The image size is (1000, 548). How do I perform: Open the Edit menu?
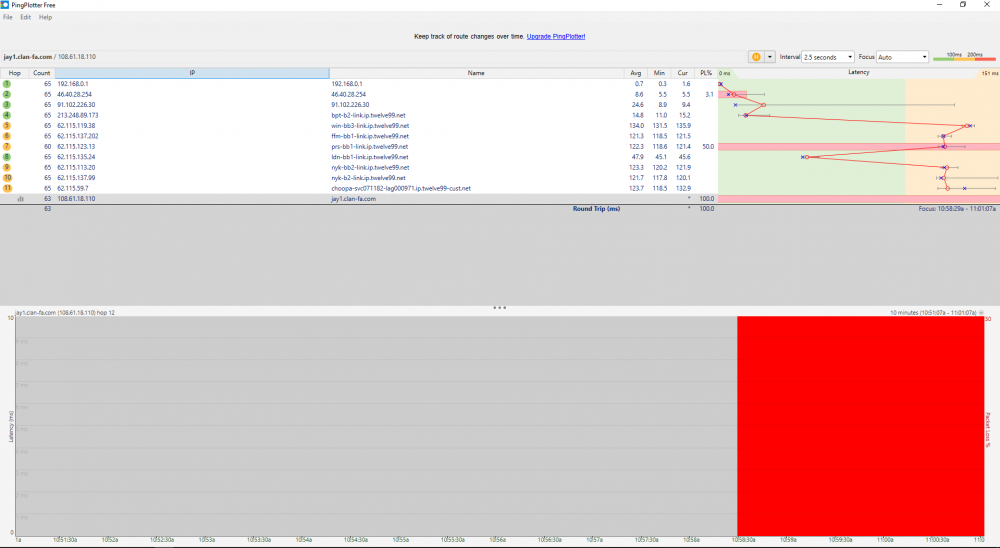pyautogui.click(x=26, y=17)
